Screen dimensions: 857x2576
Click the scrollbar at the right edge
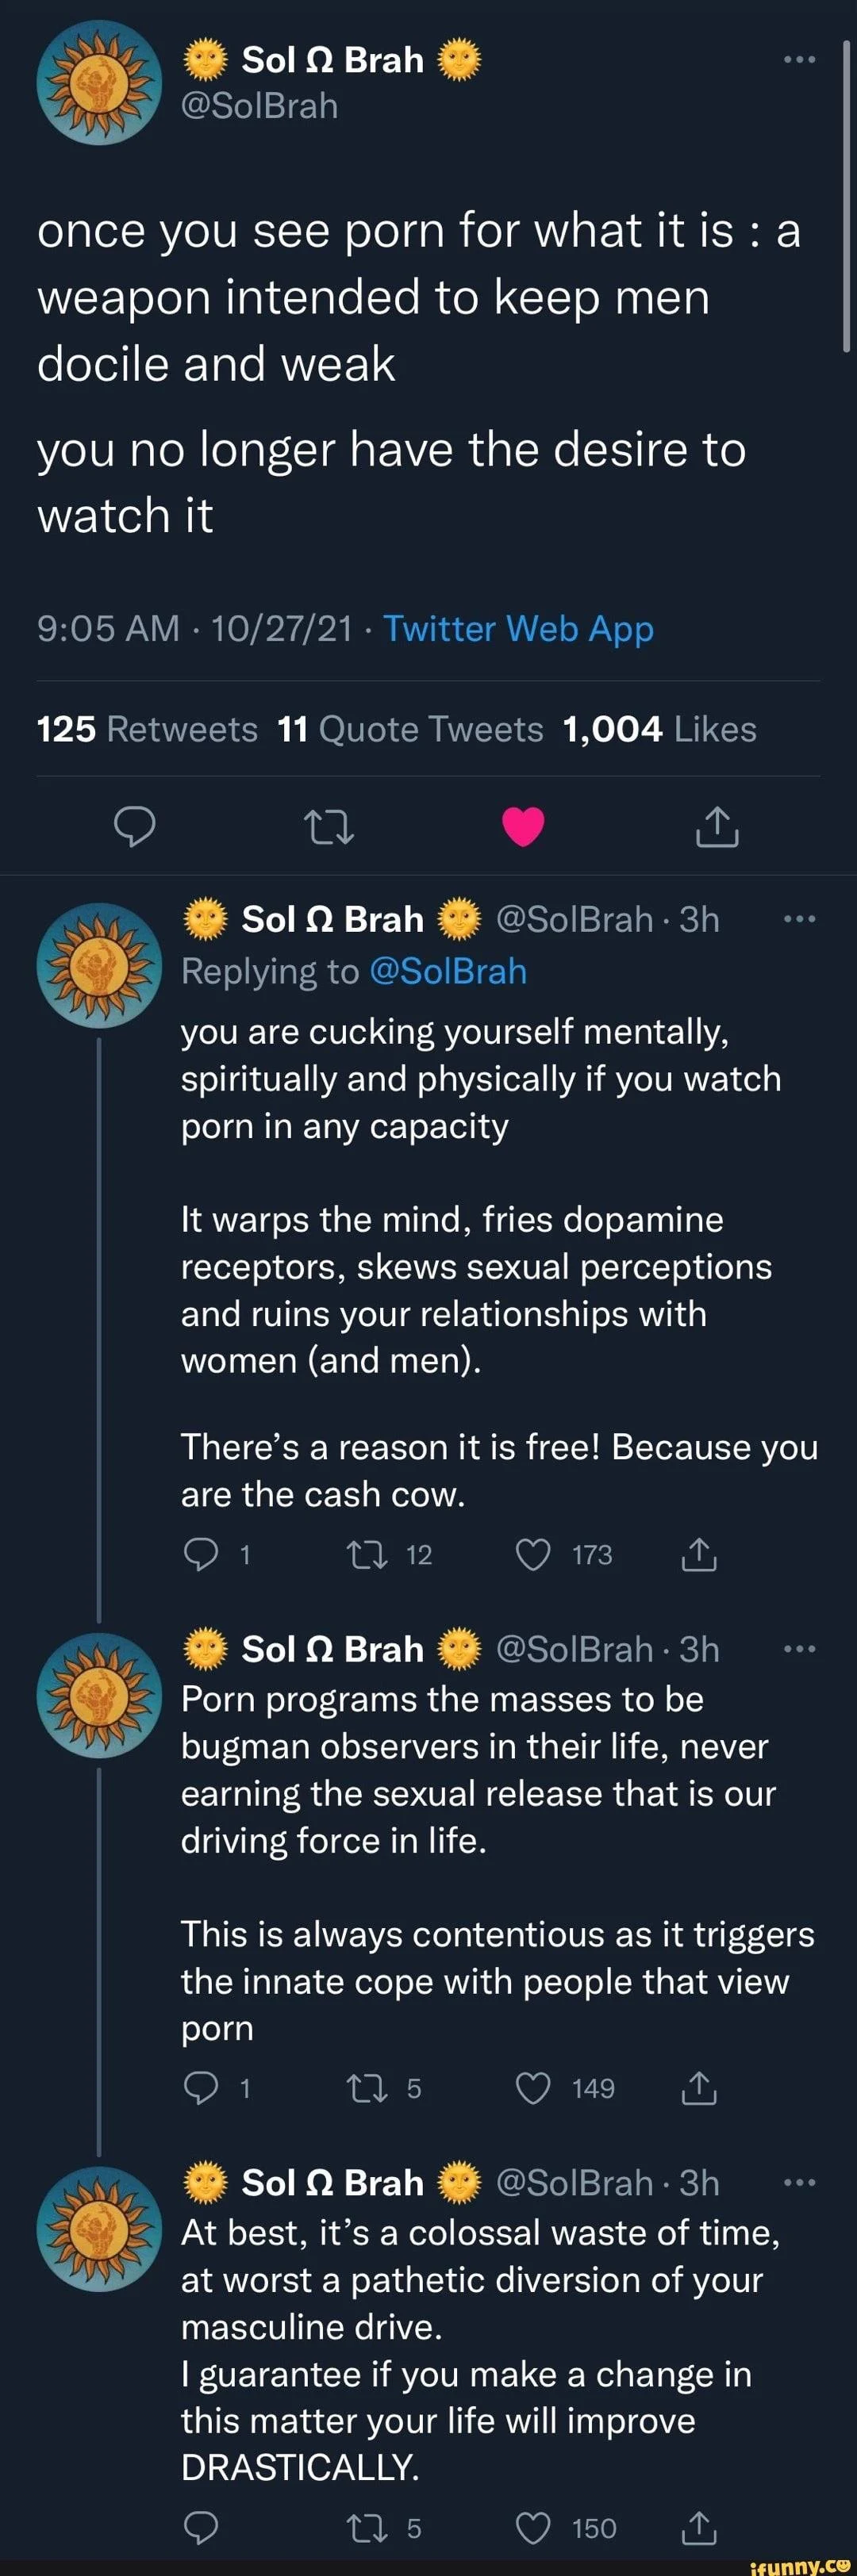847,200
